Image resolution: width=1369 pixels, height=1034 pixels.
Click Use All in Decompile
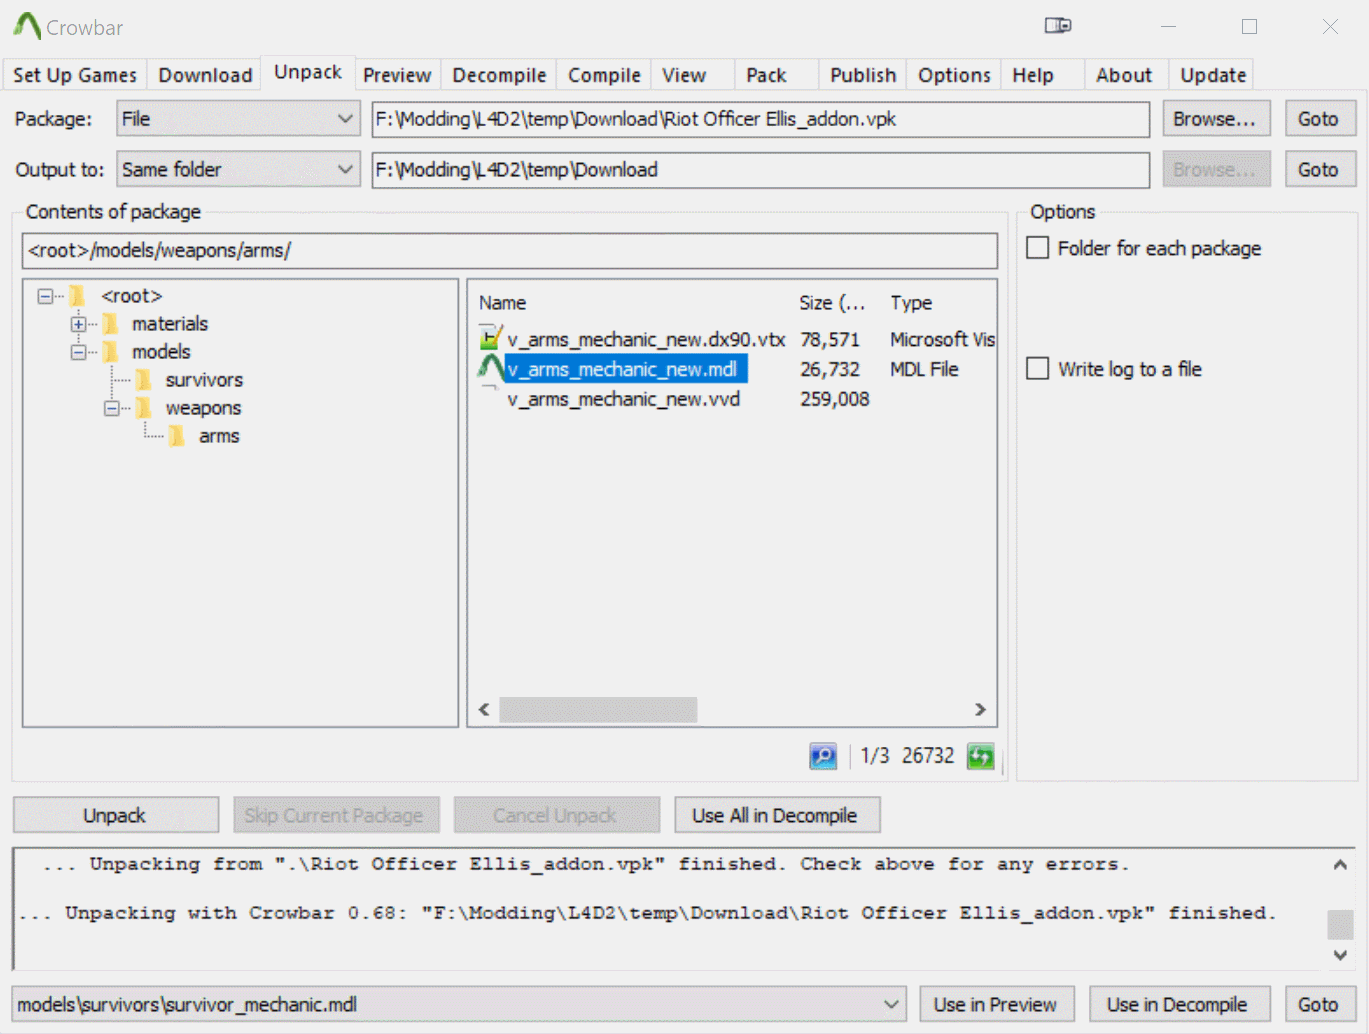775,815
